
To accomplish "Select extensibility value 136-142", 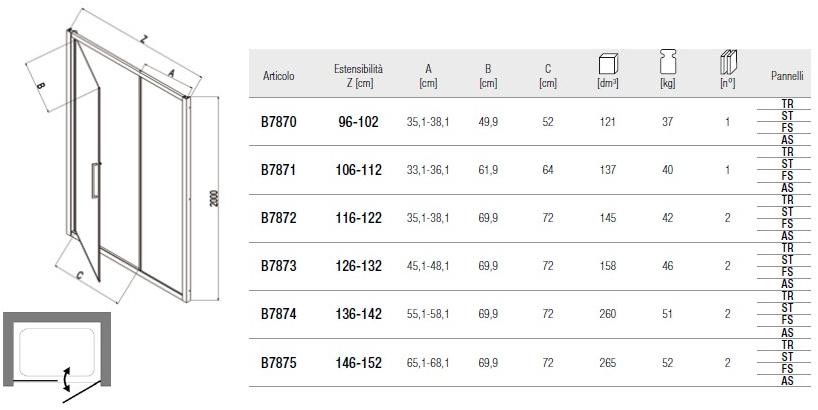I will [359, 314].
